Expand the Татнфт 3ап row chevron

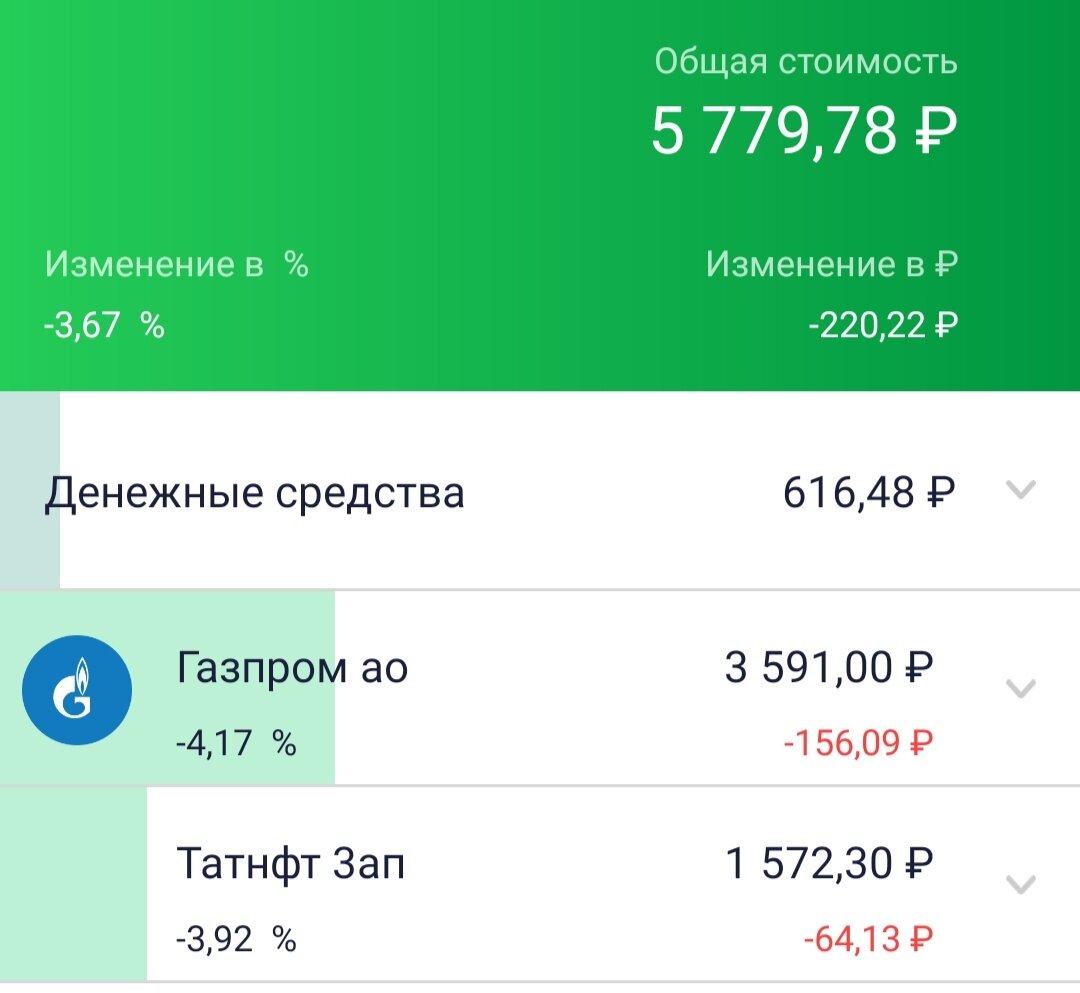click(x=1021, y=884)
